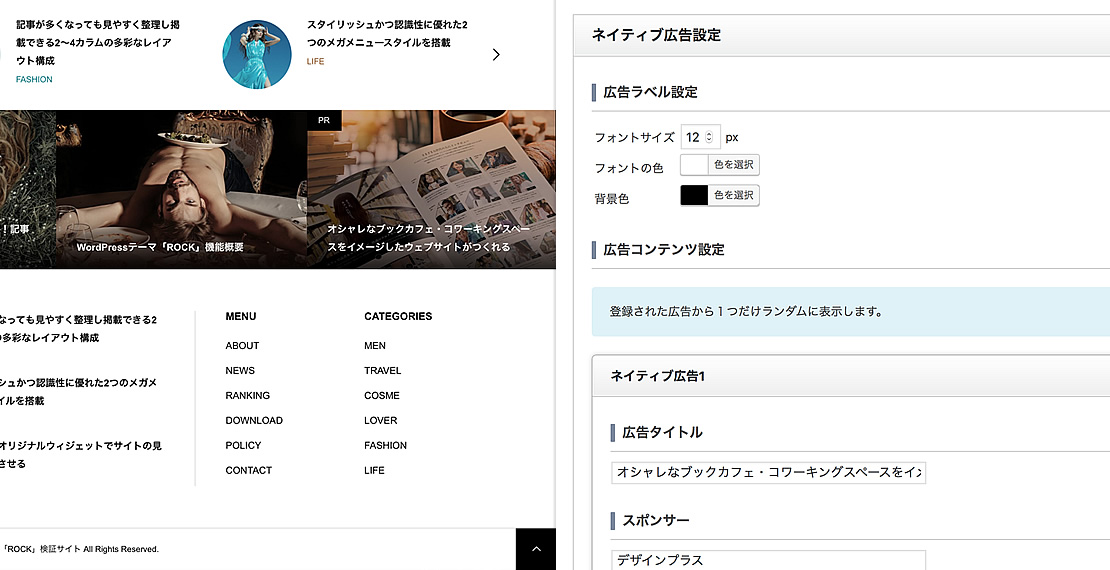Go to RANKING in footer menu
1110x570 pixels.
click(x=248, y=395)
